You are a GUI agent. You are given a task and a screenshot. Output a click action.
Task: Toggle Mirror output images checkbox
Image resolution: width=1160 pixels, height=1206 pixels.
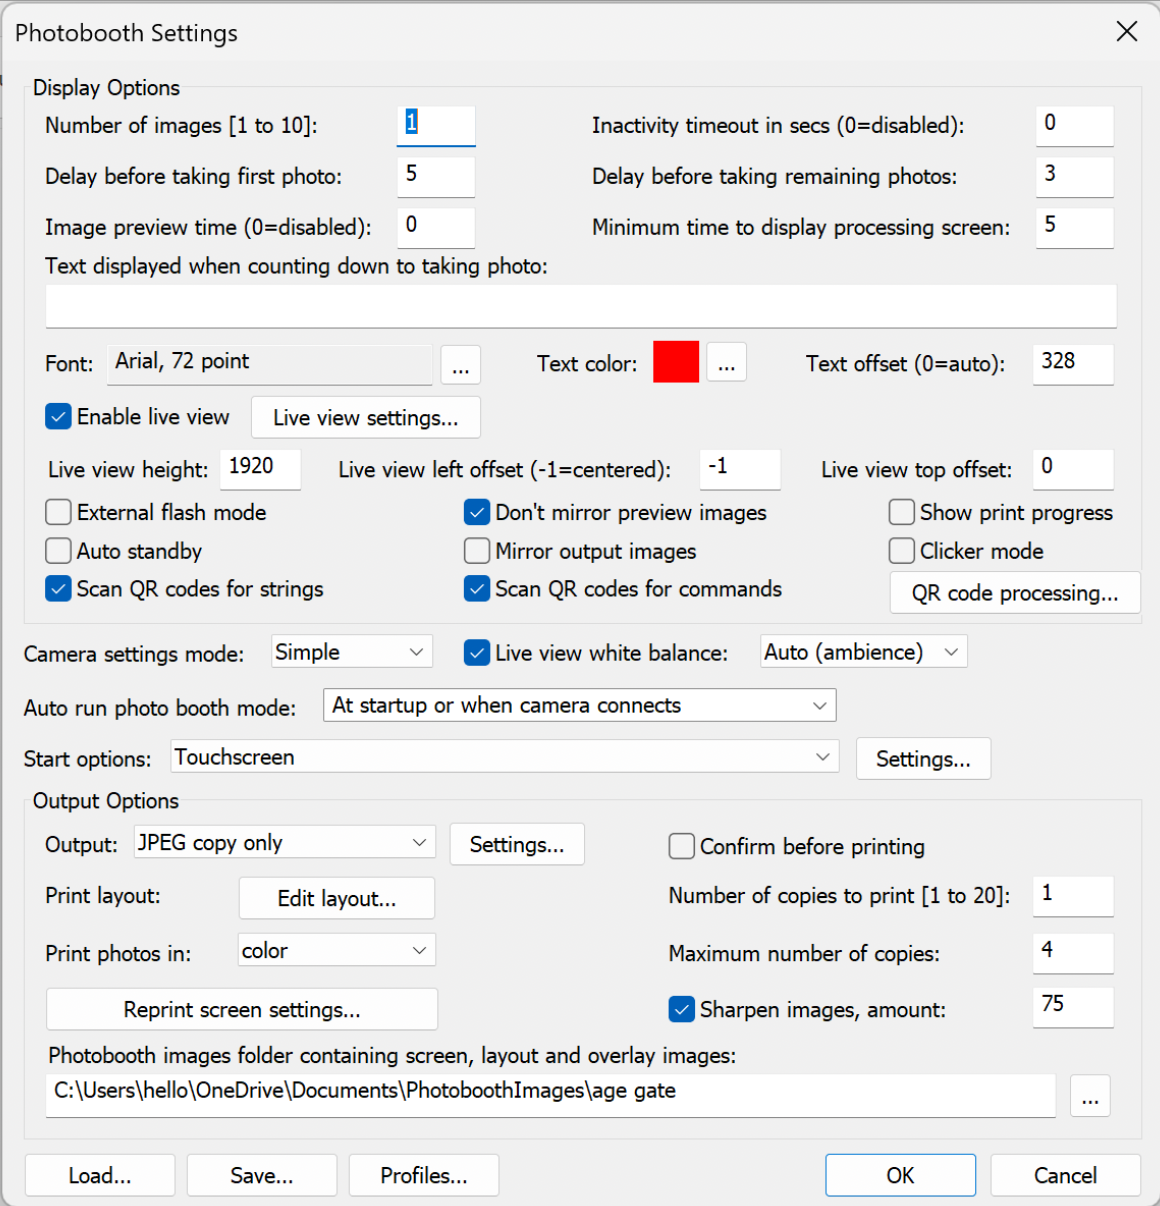pyautogui.click(x=477, y=551)
